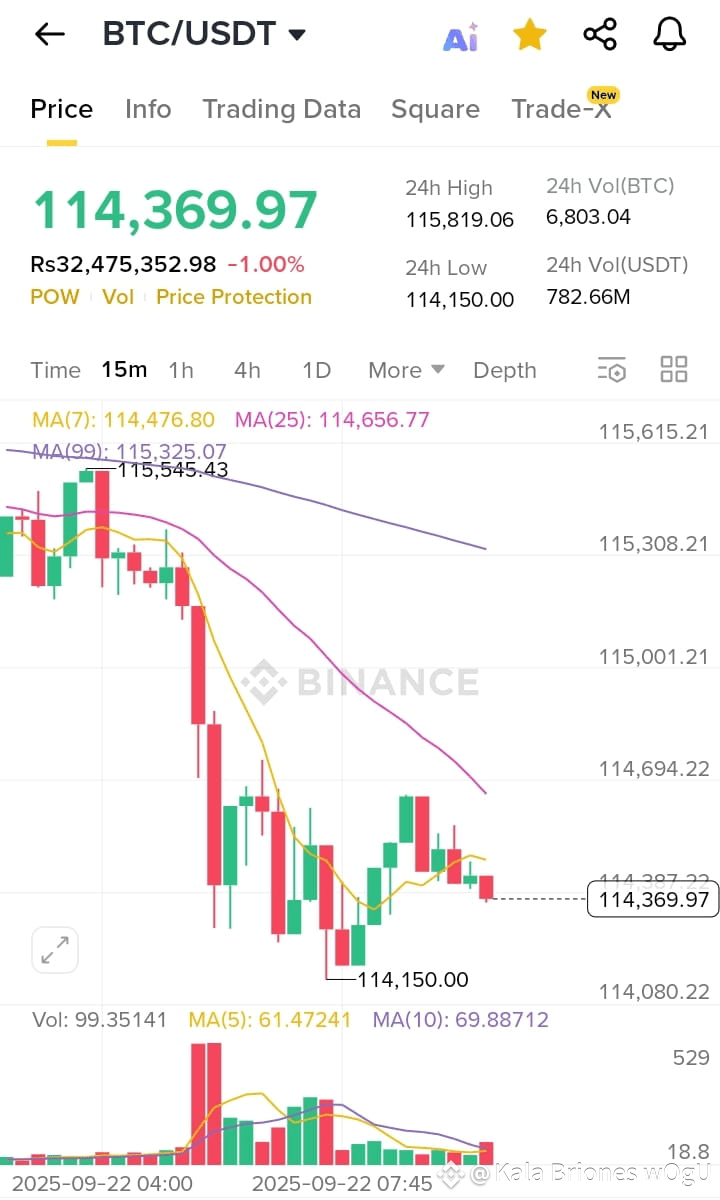Open the Depth chart view
Viewport: 720px width, 1200px height.
505,370
